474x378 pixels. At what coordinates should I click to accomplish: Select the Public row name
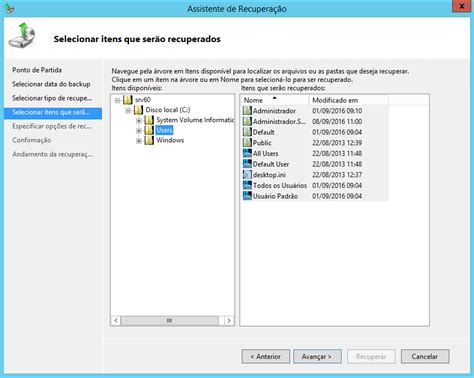pyautogui.click(x=262, y=143)
